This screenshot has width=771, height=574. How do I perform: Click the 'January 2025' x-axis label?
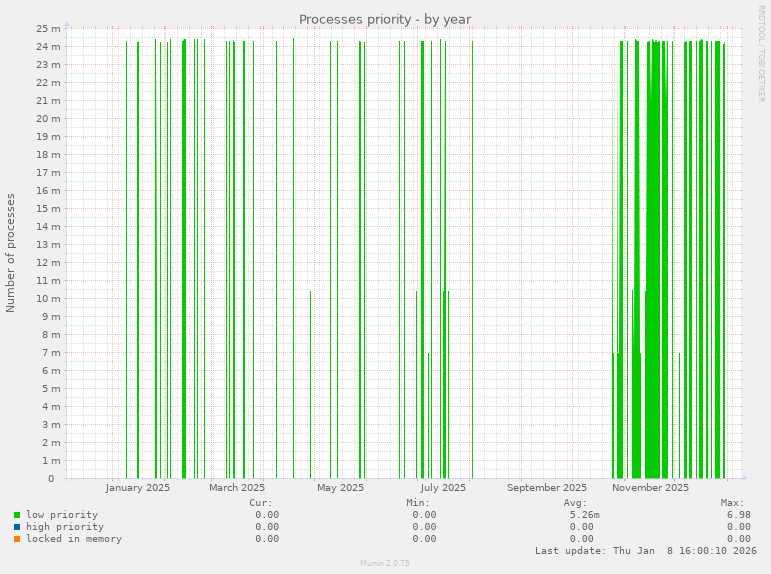coord(138,488)
